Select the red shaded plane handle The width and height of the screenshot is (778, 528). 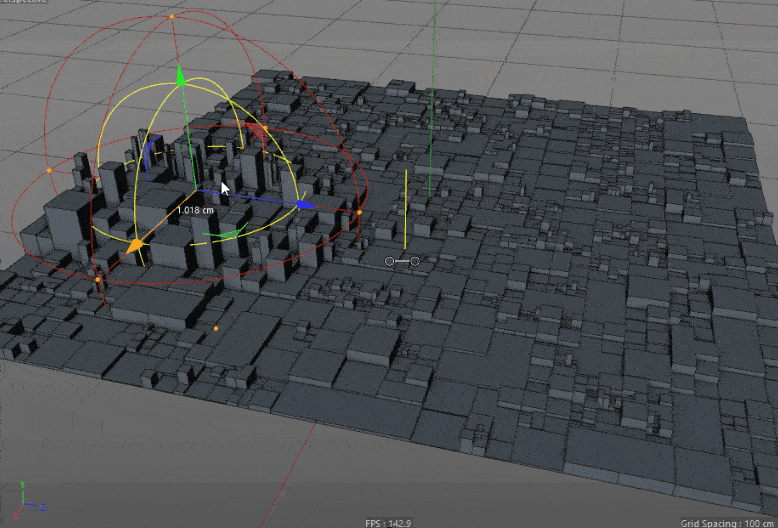coord(257,131)
